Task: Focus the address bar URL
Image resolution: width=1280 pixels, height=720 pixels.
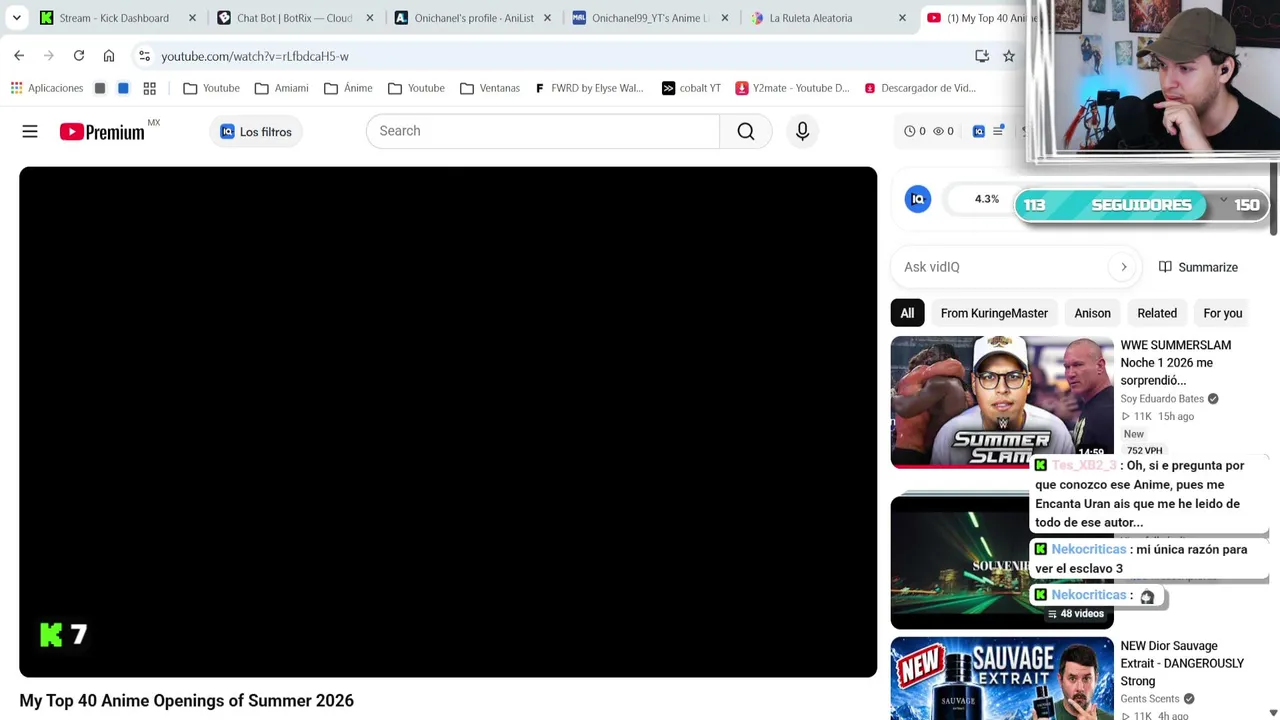Action: [255, 56]
